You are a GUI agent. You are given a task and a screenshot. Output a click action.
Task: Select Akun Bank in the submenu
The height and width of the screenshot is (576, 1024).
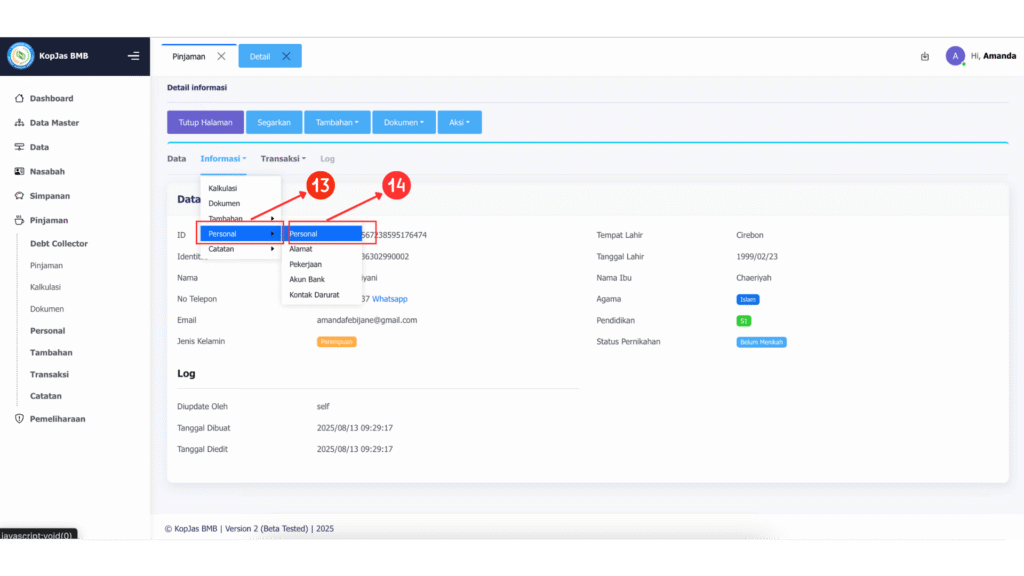point(307,279)
